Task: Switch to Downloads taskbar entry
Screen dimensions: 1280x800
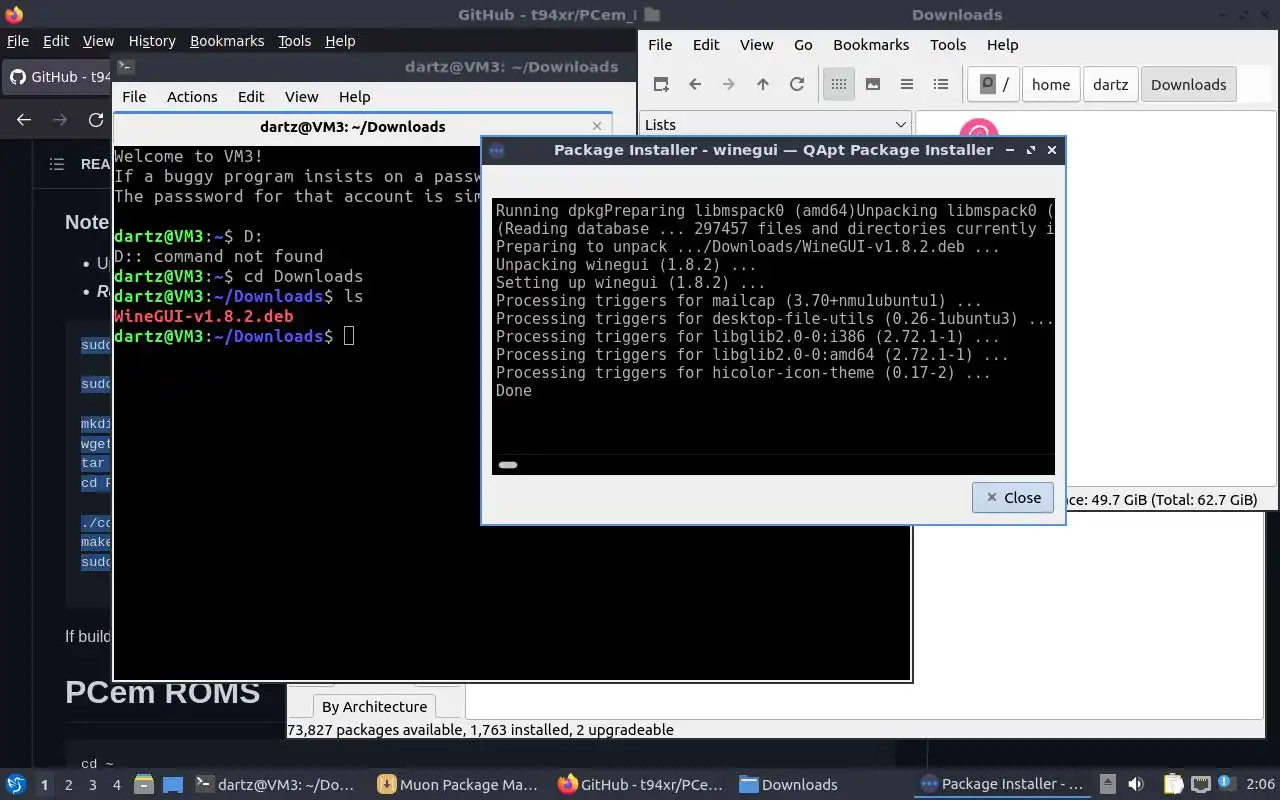Action: [790, 784]
